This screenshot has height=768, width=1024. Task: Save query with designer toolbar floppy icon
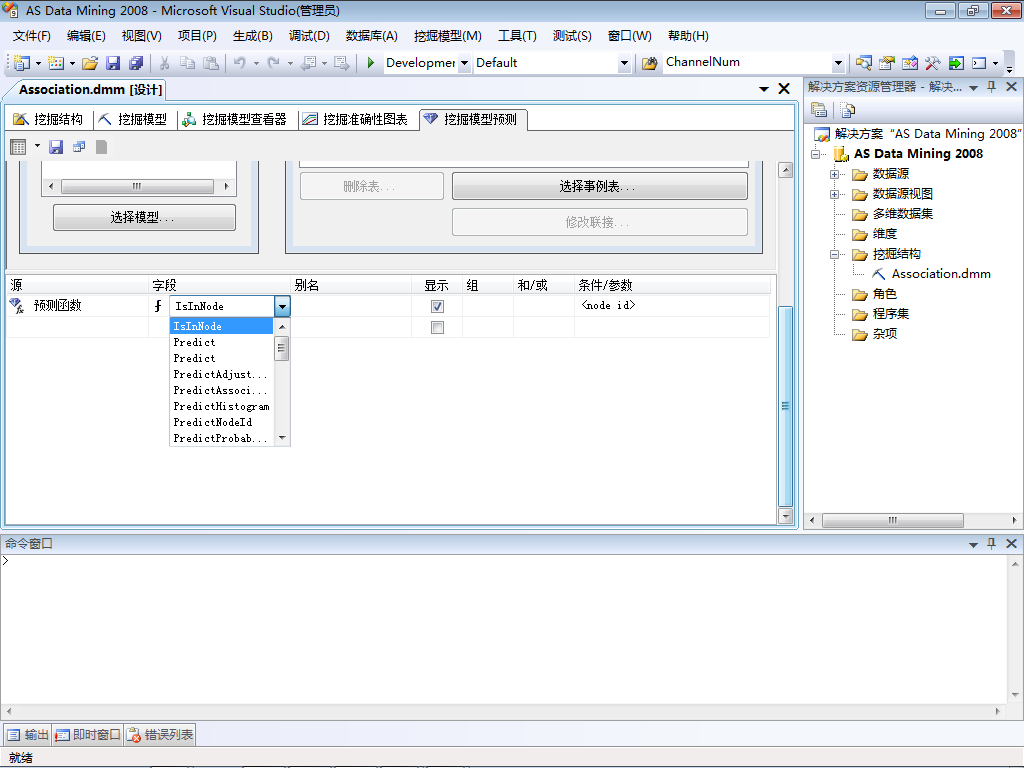[x=56, y=147]
